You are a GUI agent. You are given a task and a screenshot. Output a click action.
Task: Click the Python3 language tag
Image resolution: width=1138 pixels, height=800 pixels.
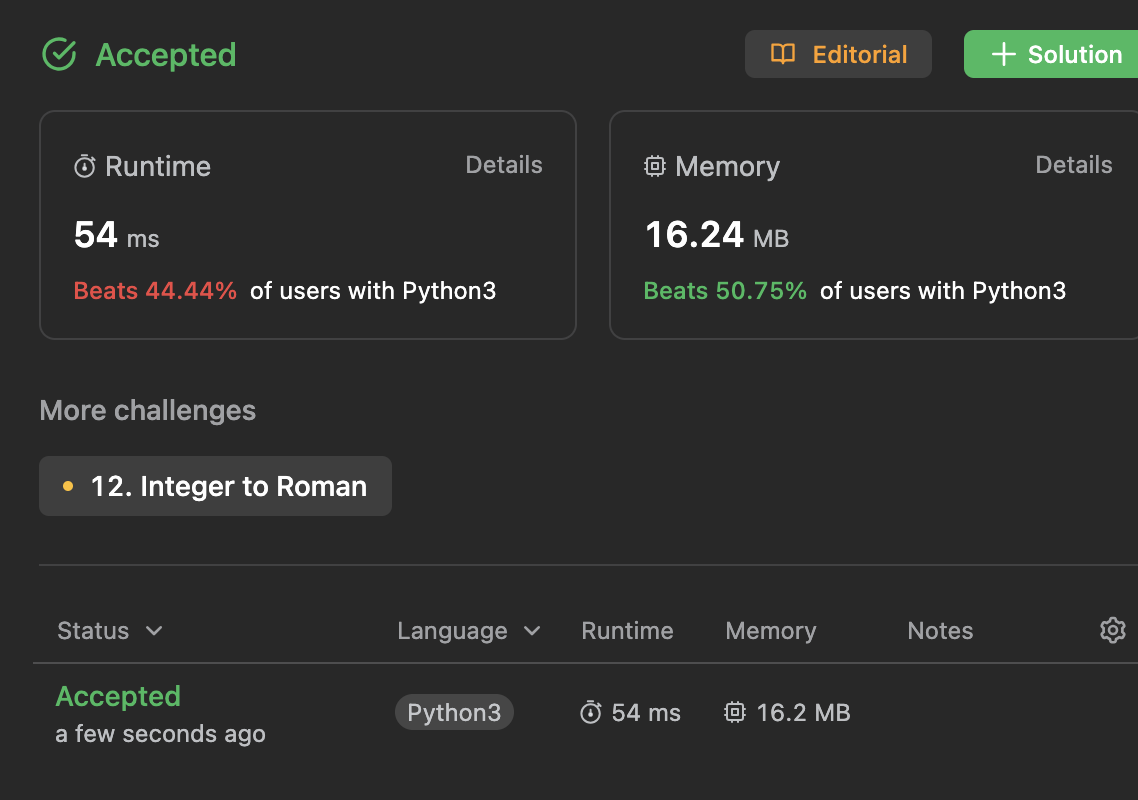pyautogui.click(x=454, y=712)
